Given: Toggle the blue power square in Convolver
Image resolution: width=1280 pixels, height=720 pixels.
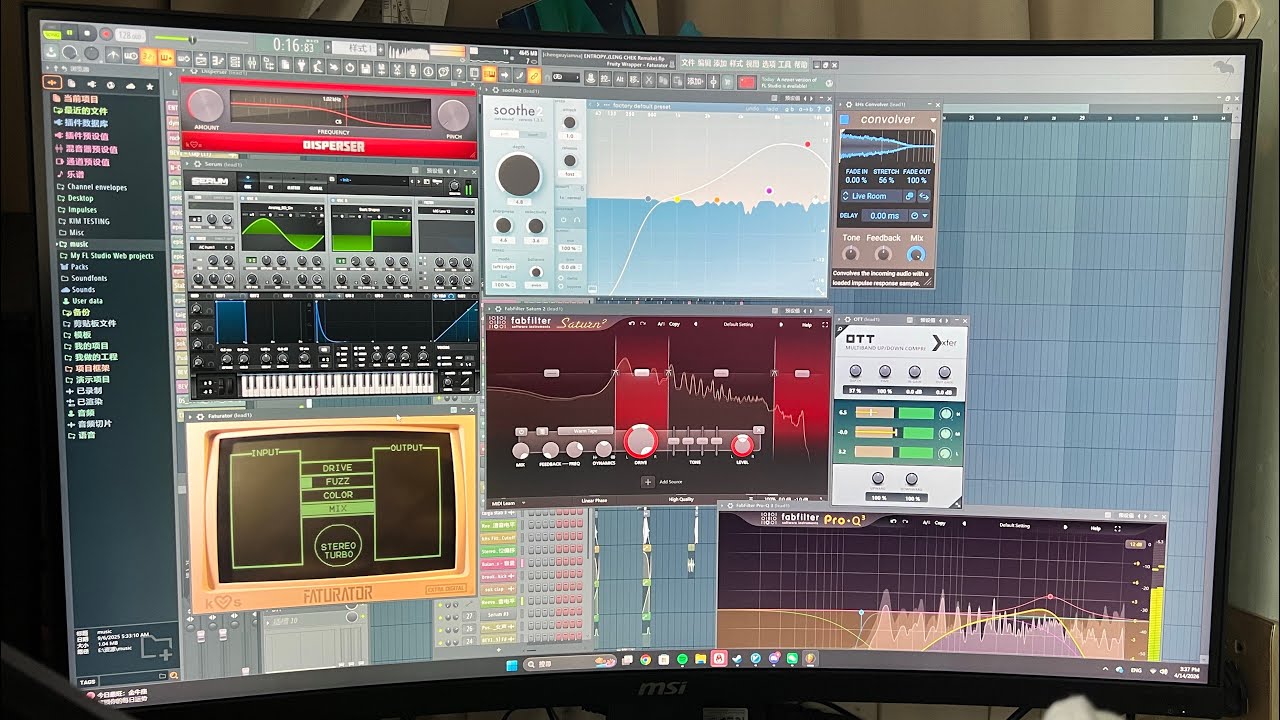Looking at the screenshot, I should (844, 120).
